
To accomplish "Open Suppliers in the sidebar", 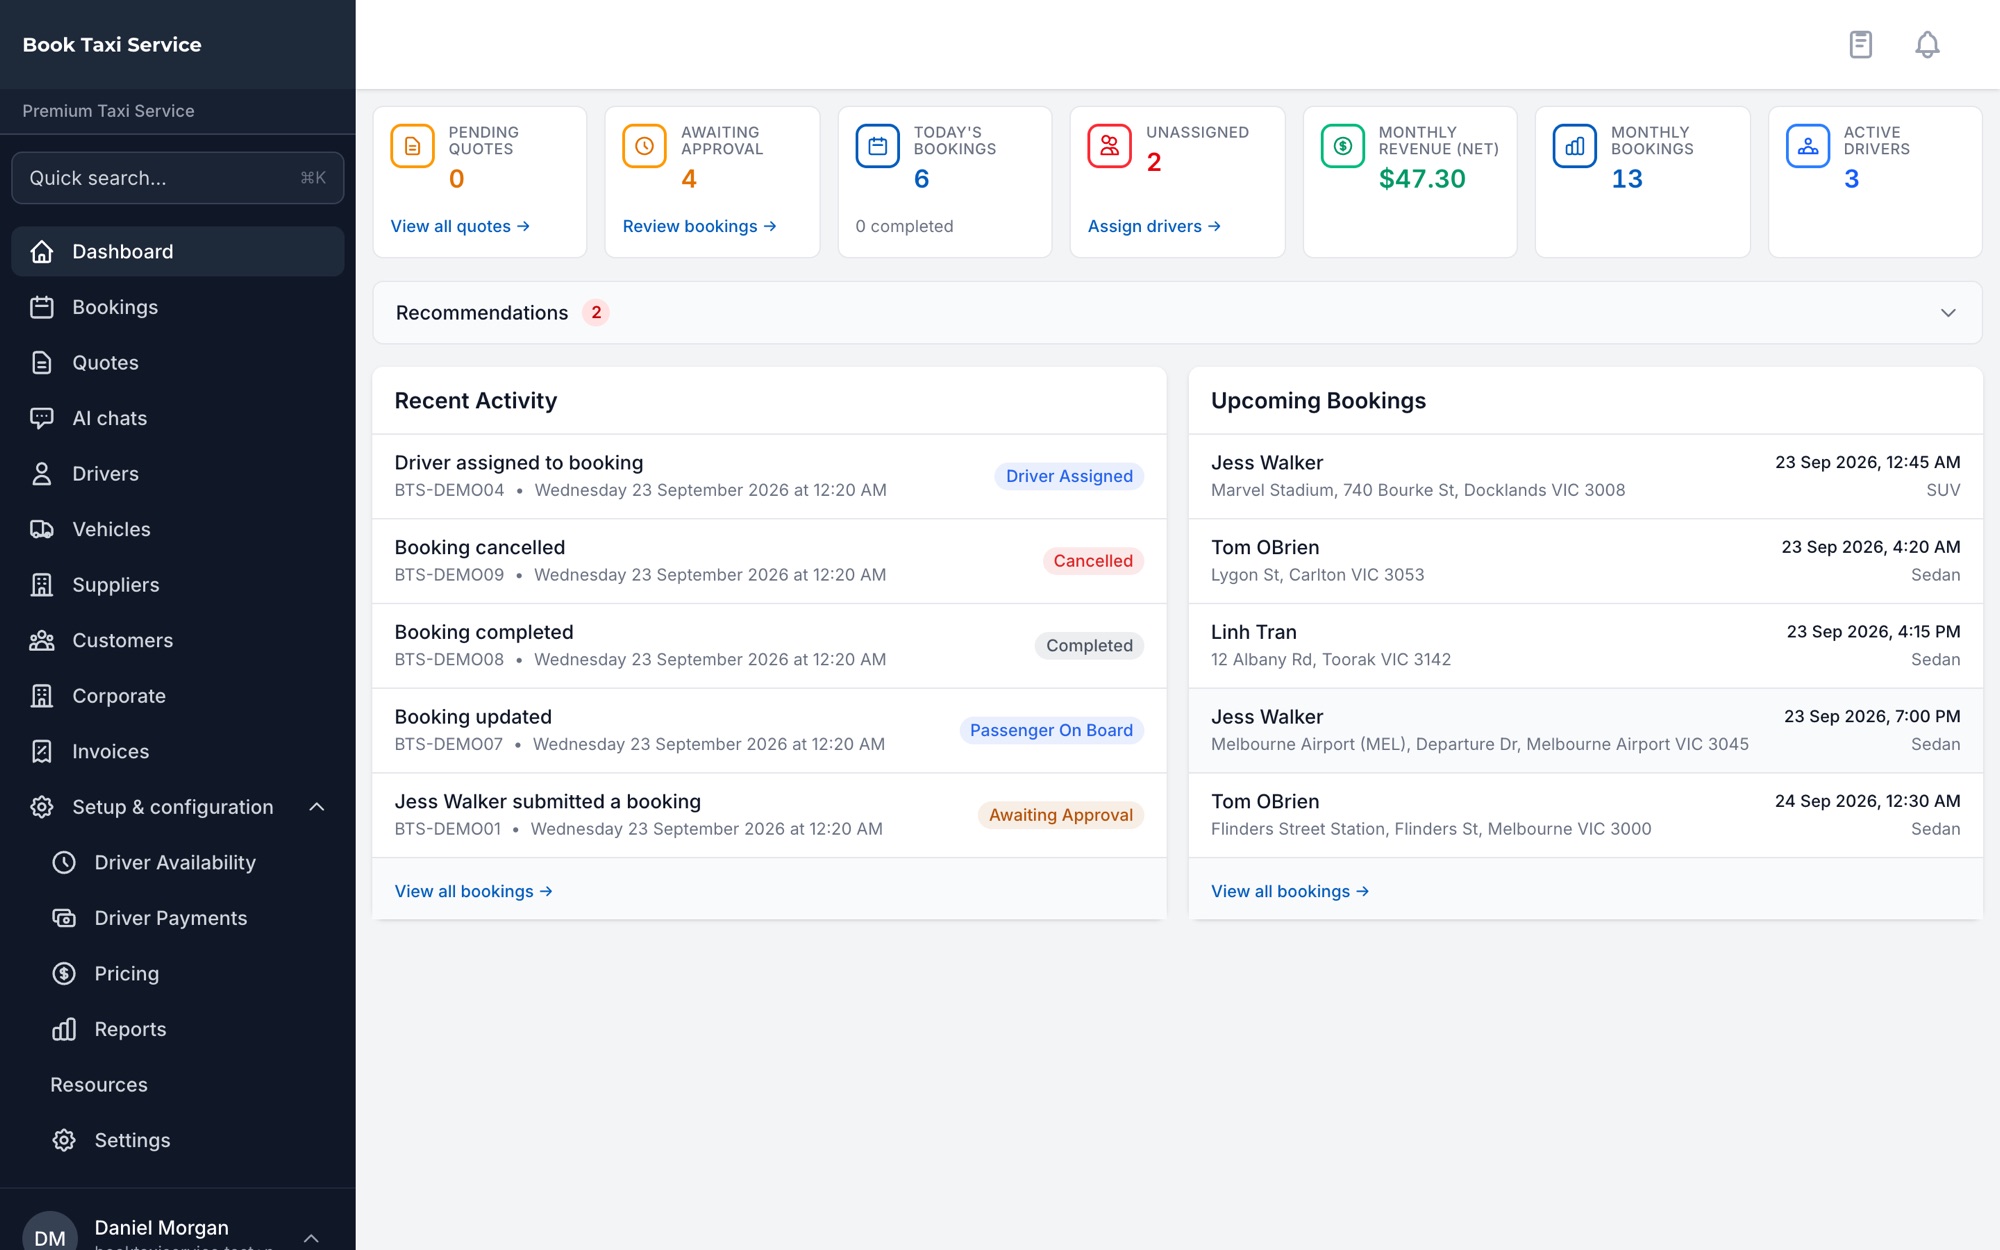I will click(178, 585).
